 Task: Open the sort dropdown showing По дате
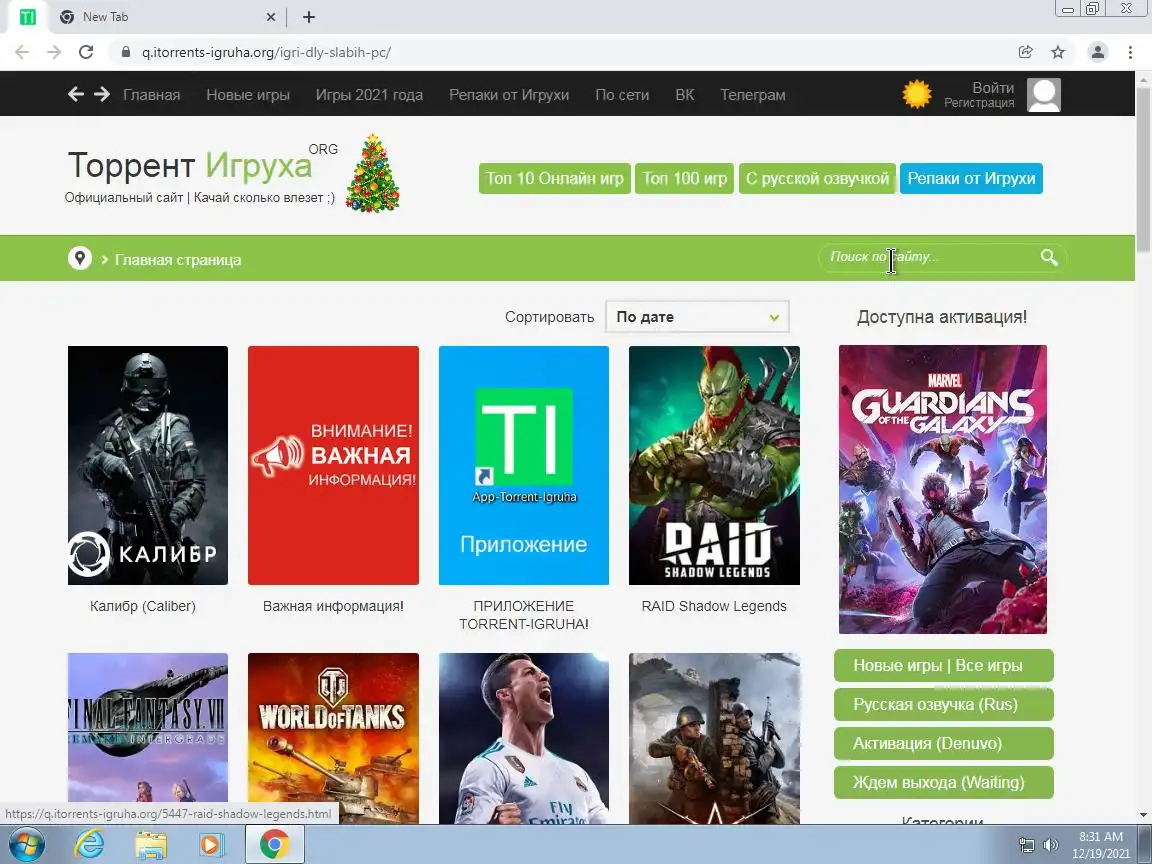pyautogui.click(x=696, y=317)
